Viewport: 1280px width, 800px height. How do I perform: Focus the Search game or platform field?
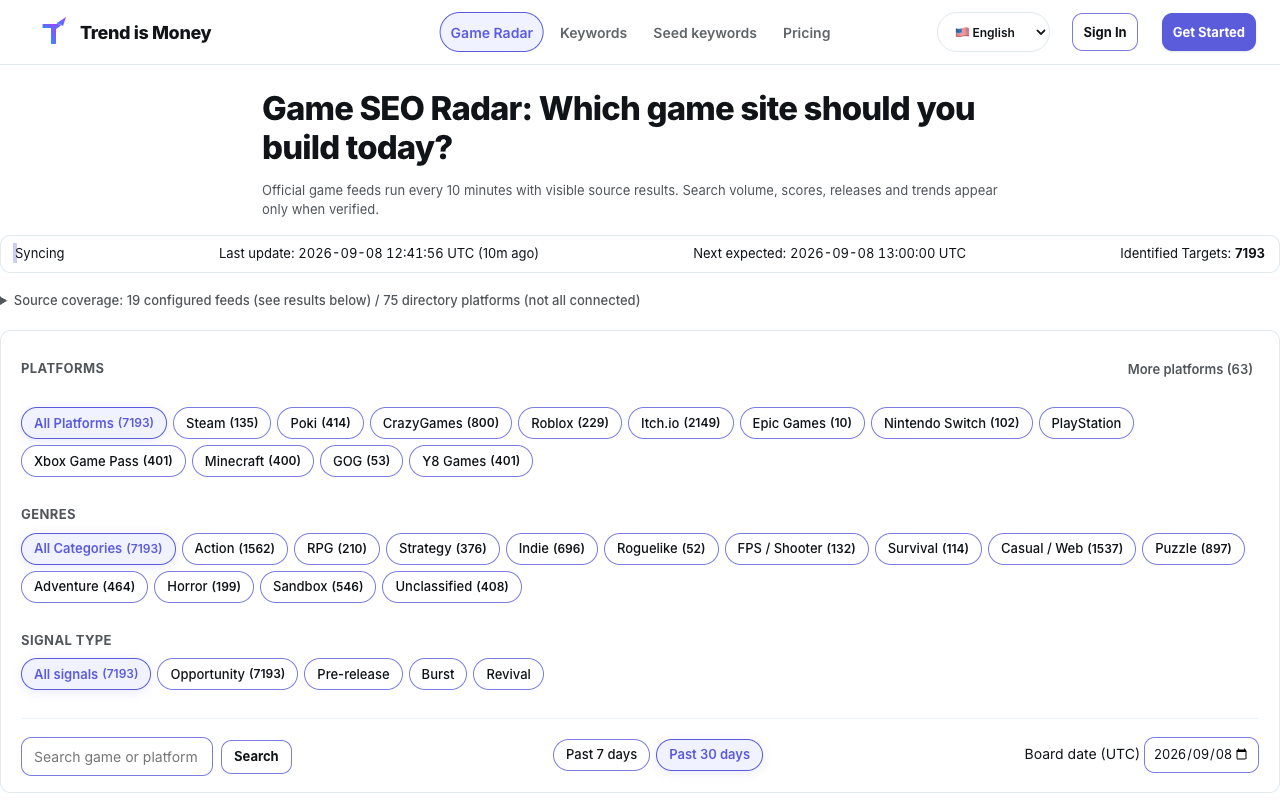point(117,756)
